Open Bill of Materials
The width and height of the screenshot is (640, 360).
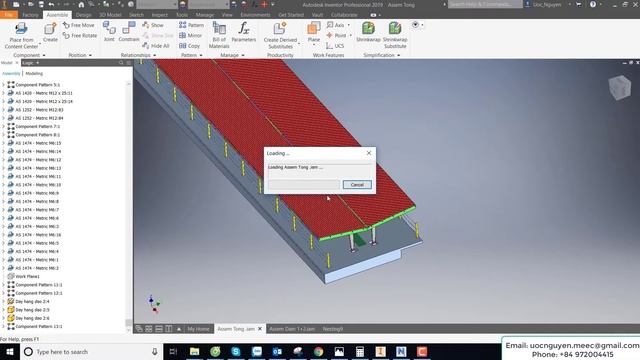[x=219, y=35]
